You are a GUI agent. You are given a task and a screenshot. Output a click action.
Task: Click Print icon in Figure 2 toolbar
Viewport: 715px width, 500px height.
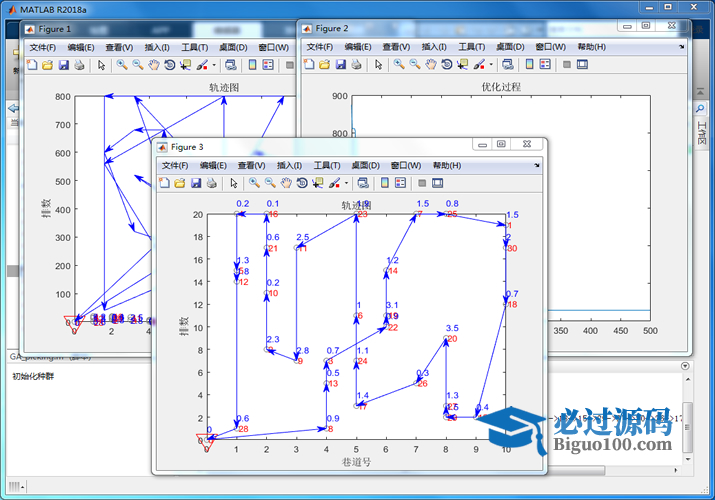coord(357,65)
